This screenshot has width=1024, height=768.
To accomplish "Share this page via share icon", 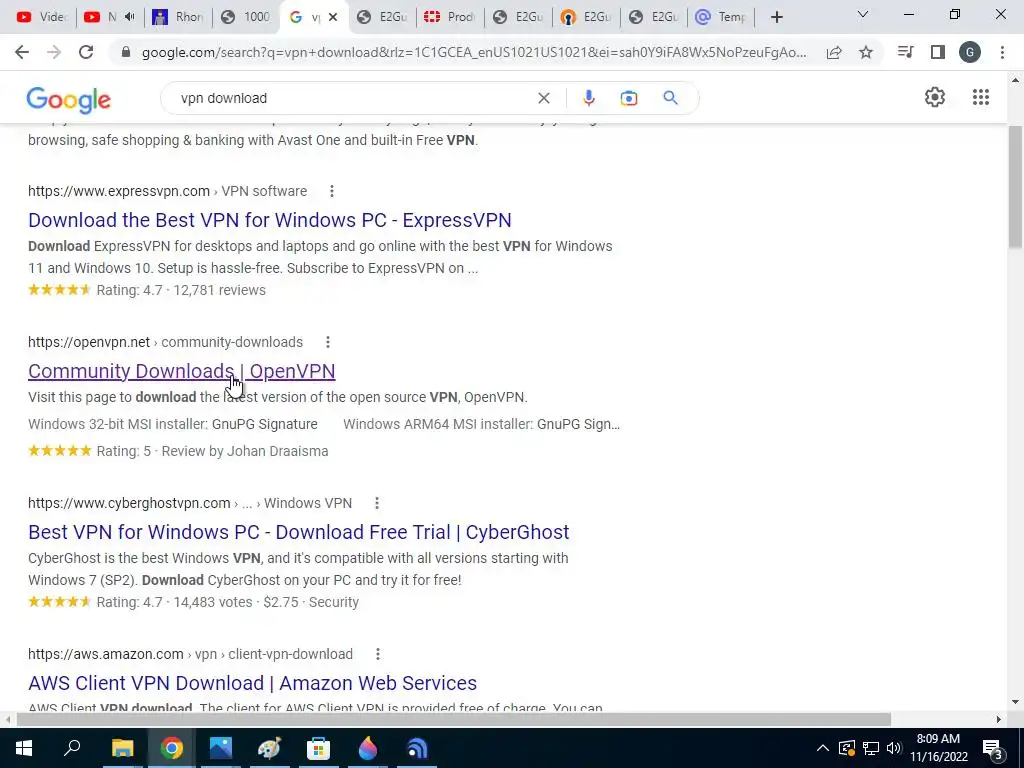I will pyautogui.click(x=834, y=52).
